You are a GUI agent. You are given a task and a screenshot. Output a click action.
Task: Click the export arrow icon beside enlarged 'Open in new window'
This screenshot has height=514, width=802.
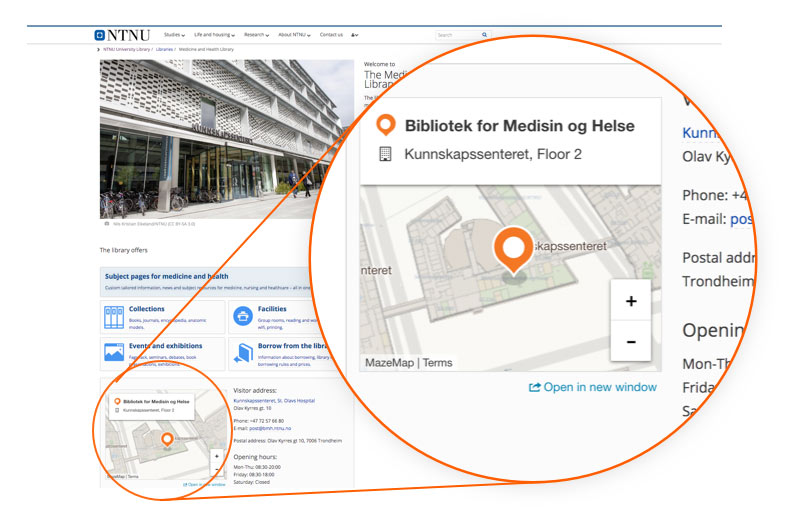pyautogui.click(x=534, y=387)
